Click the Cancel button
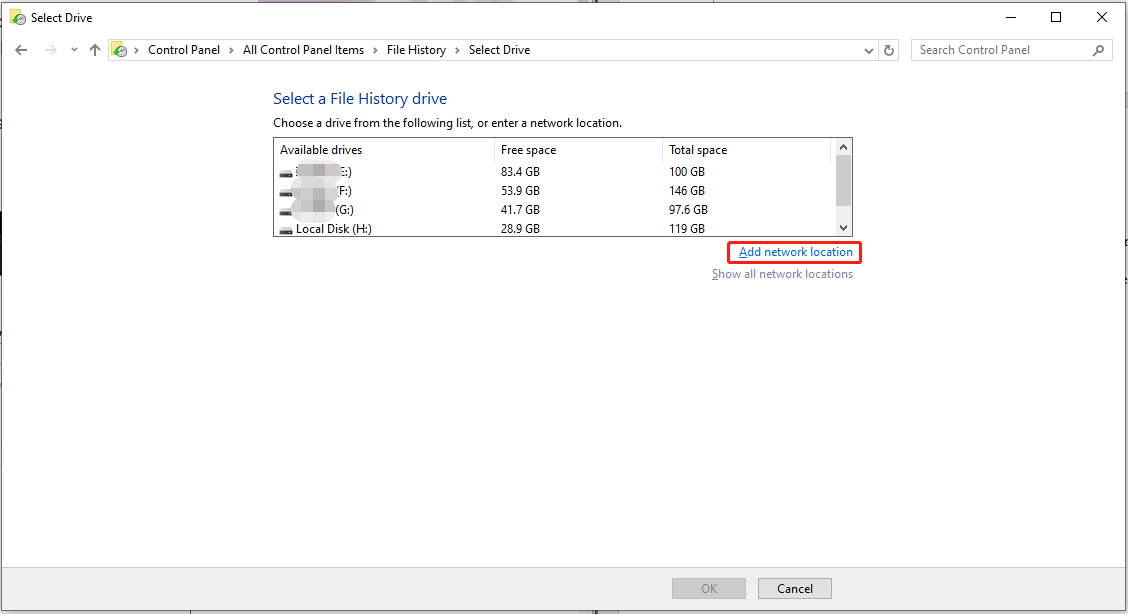 pos(794,588)
